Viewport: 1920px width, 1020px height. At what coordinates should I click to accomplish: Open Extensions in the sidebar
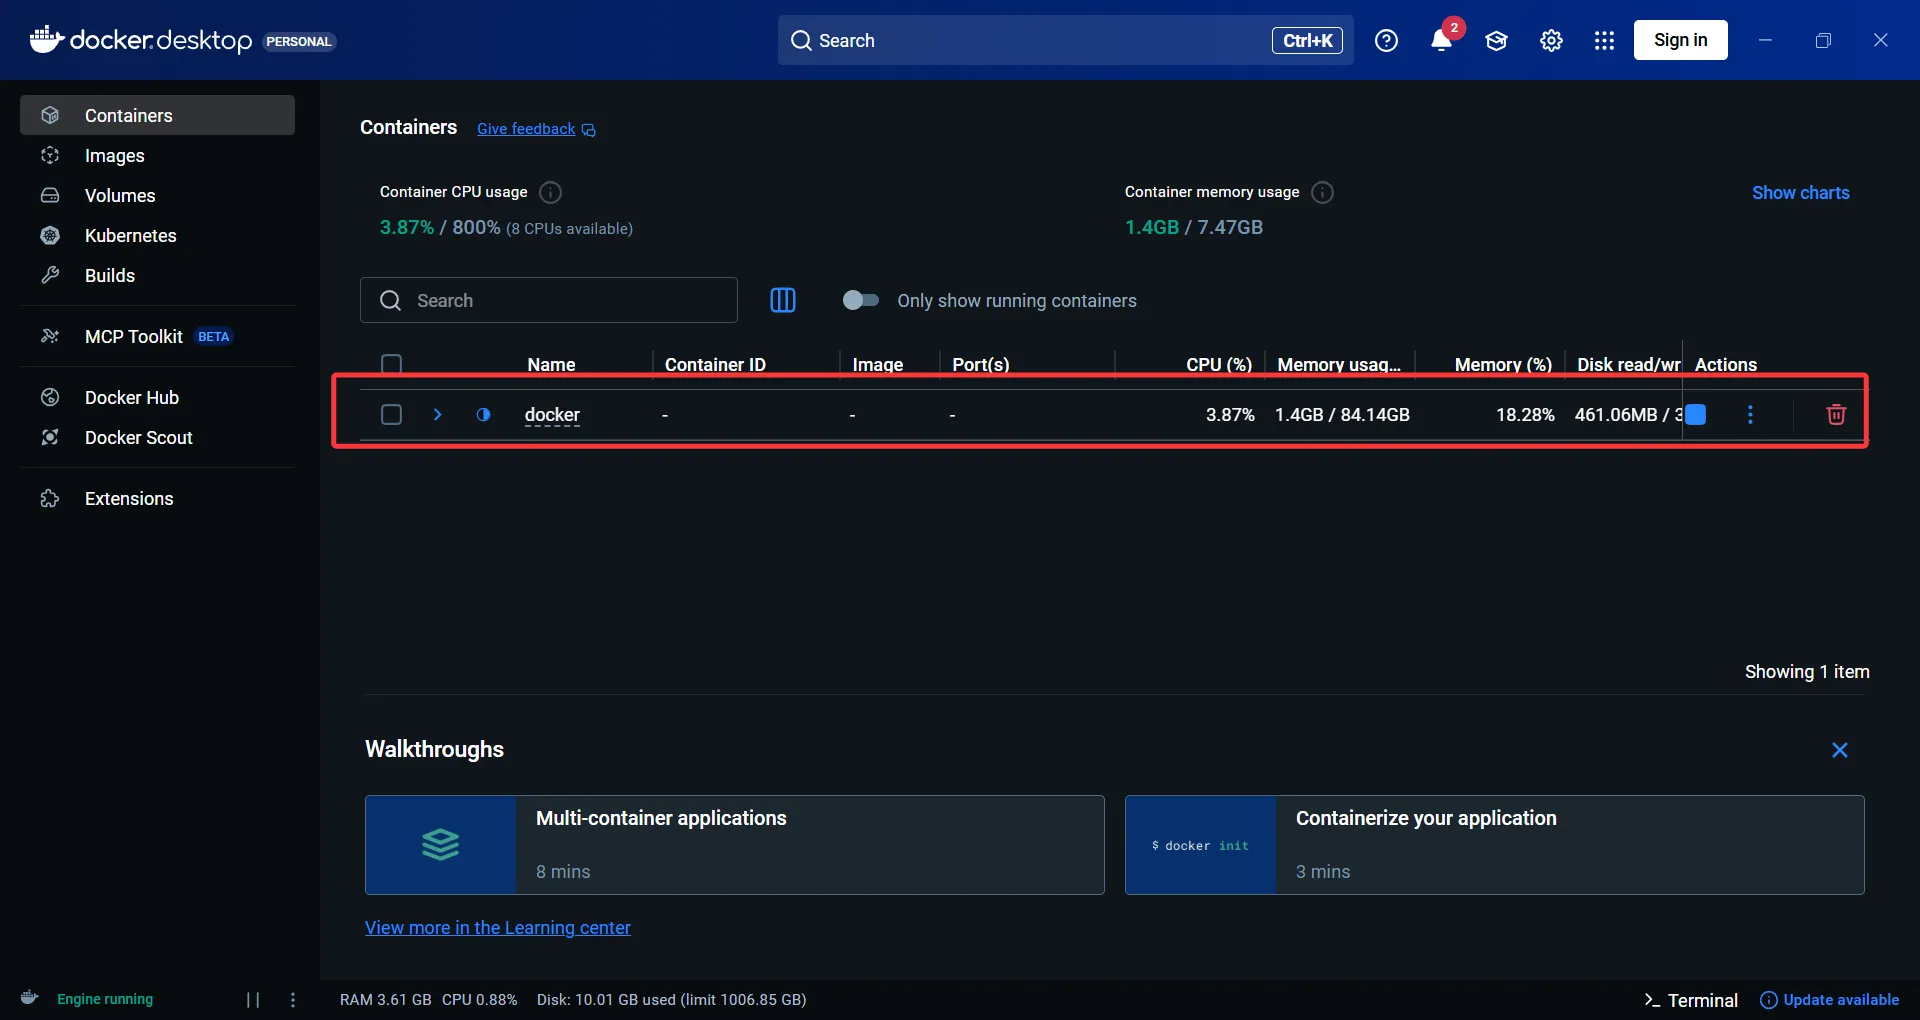pyautogui.click(x=157, y=498)
